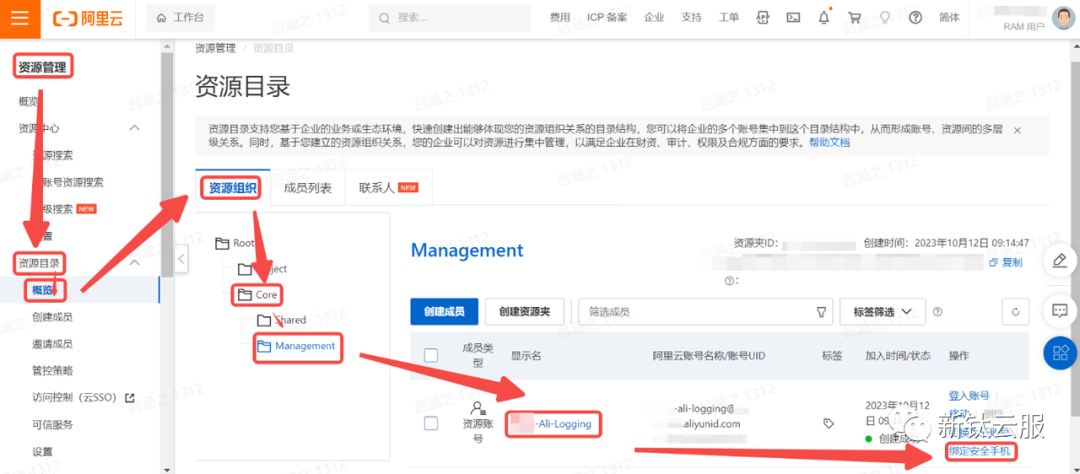Check the Ali-Logging row checkbox
Viewport: 1080px width, 474px height.
tap(431, 424)
